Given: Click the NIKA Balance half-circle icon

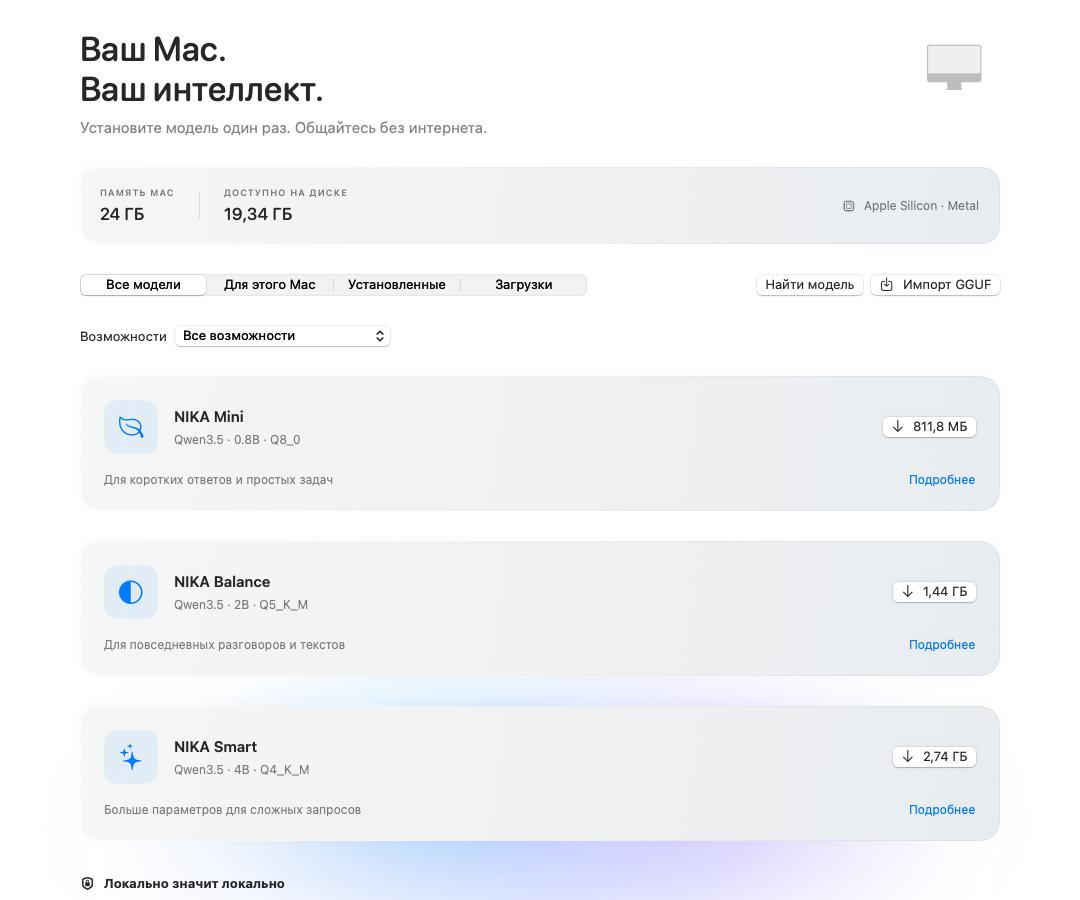Looking at the screenshot, I should [131, 592].
